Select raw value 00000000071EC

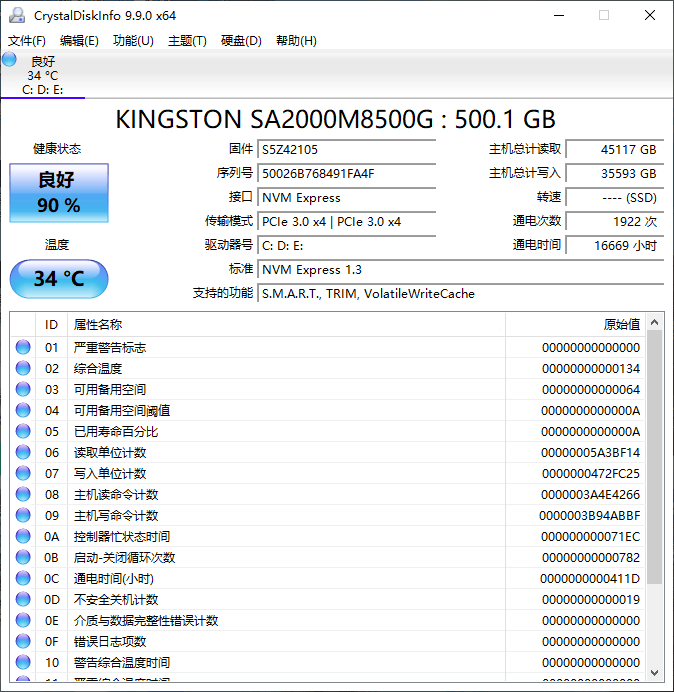[x=591, y=537]
